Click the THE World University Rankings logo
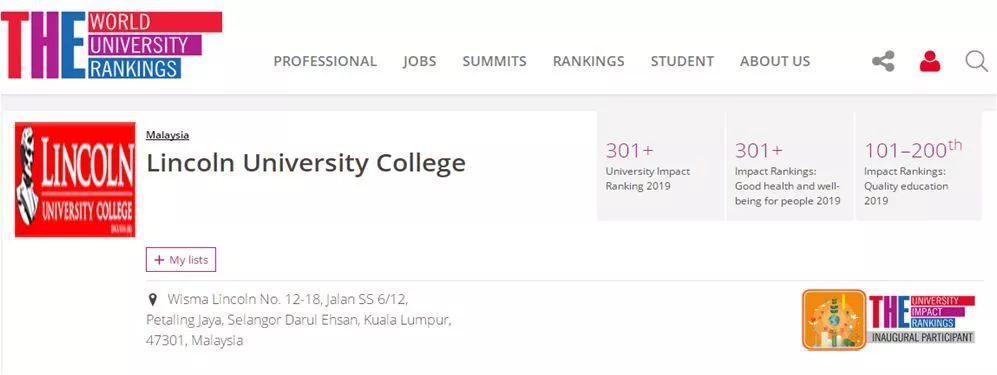 (x=111, y=45)
